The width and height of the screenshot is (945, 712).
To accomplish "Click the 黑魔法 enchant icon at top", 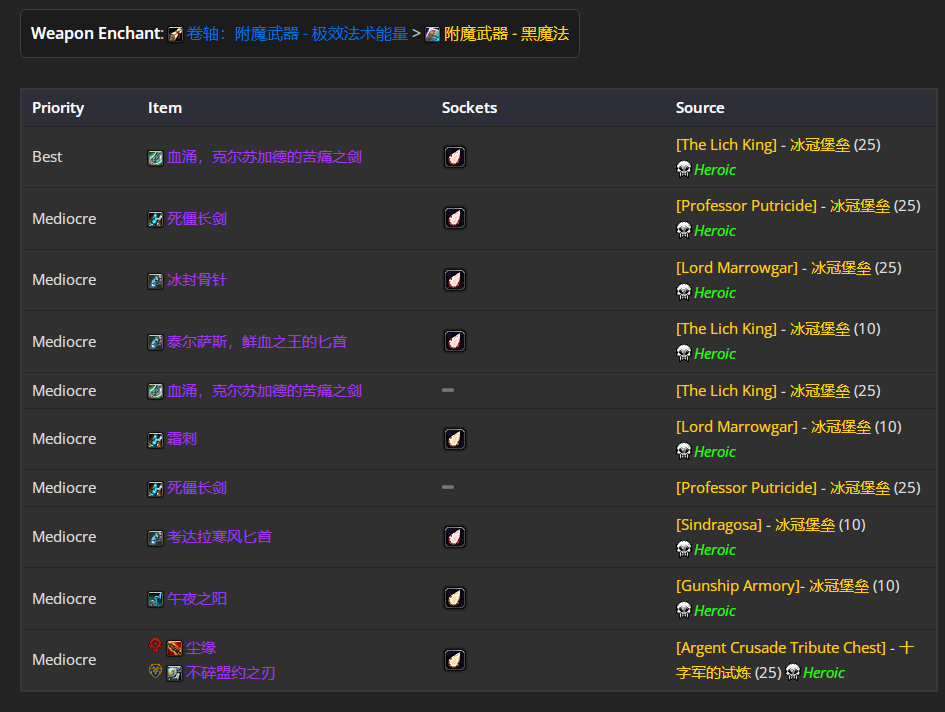I will 432,35.
